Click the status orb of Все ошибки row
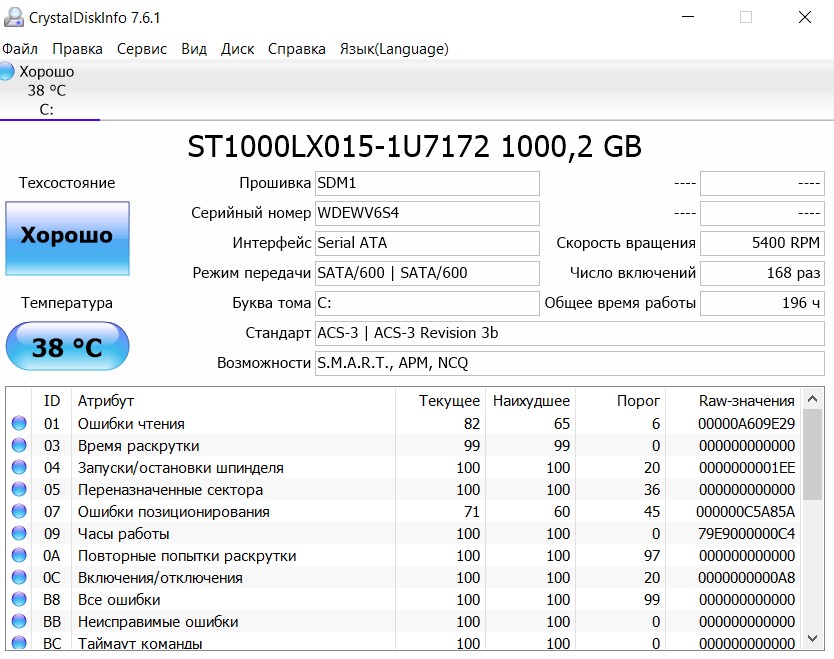Image resolution: width=834 pixels, height=659 pixels. [19, 599]
